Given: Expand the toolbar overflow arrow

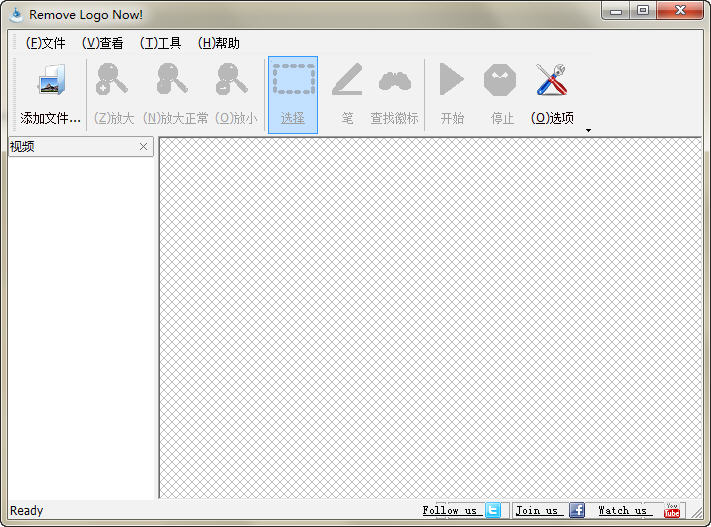Looking at the screenshot, I should pos(588,131).
